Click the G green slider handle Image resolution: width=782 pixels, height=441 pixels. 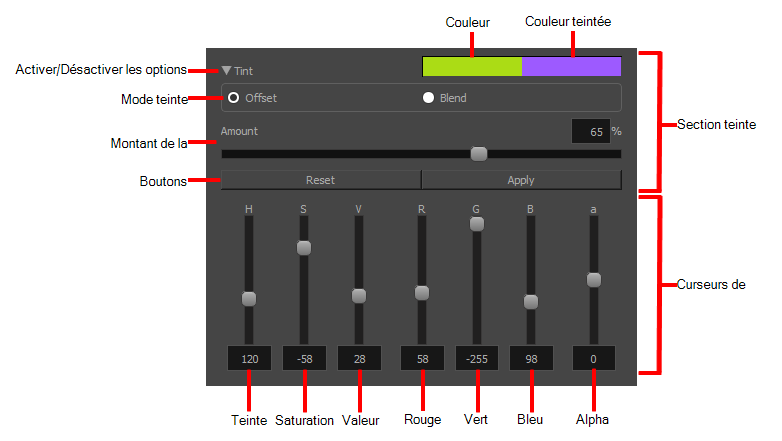click(477, 224)
